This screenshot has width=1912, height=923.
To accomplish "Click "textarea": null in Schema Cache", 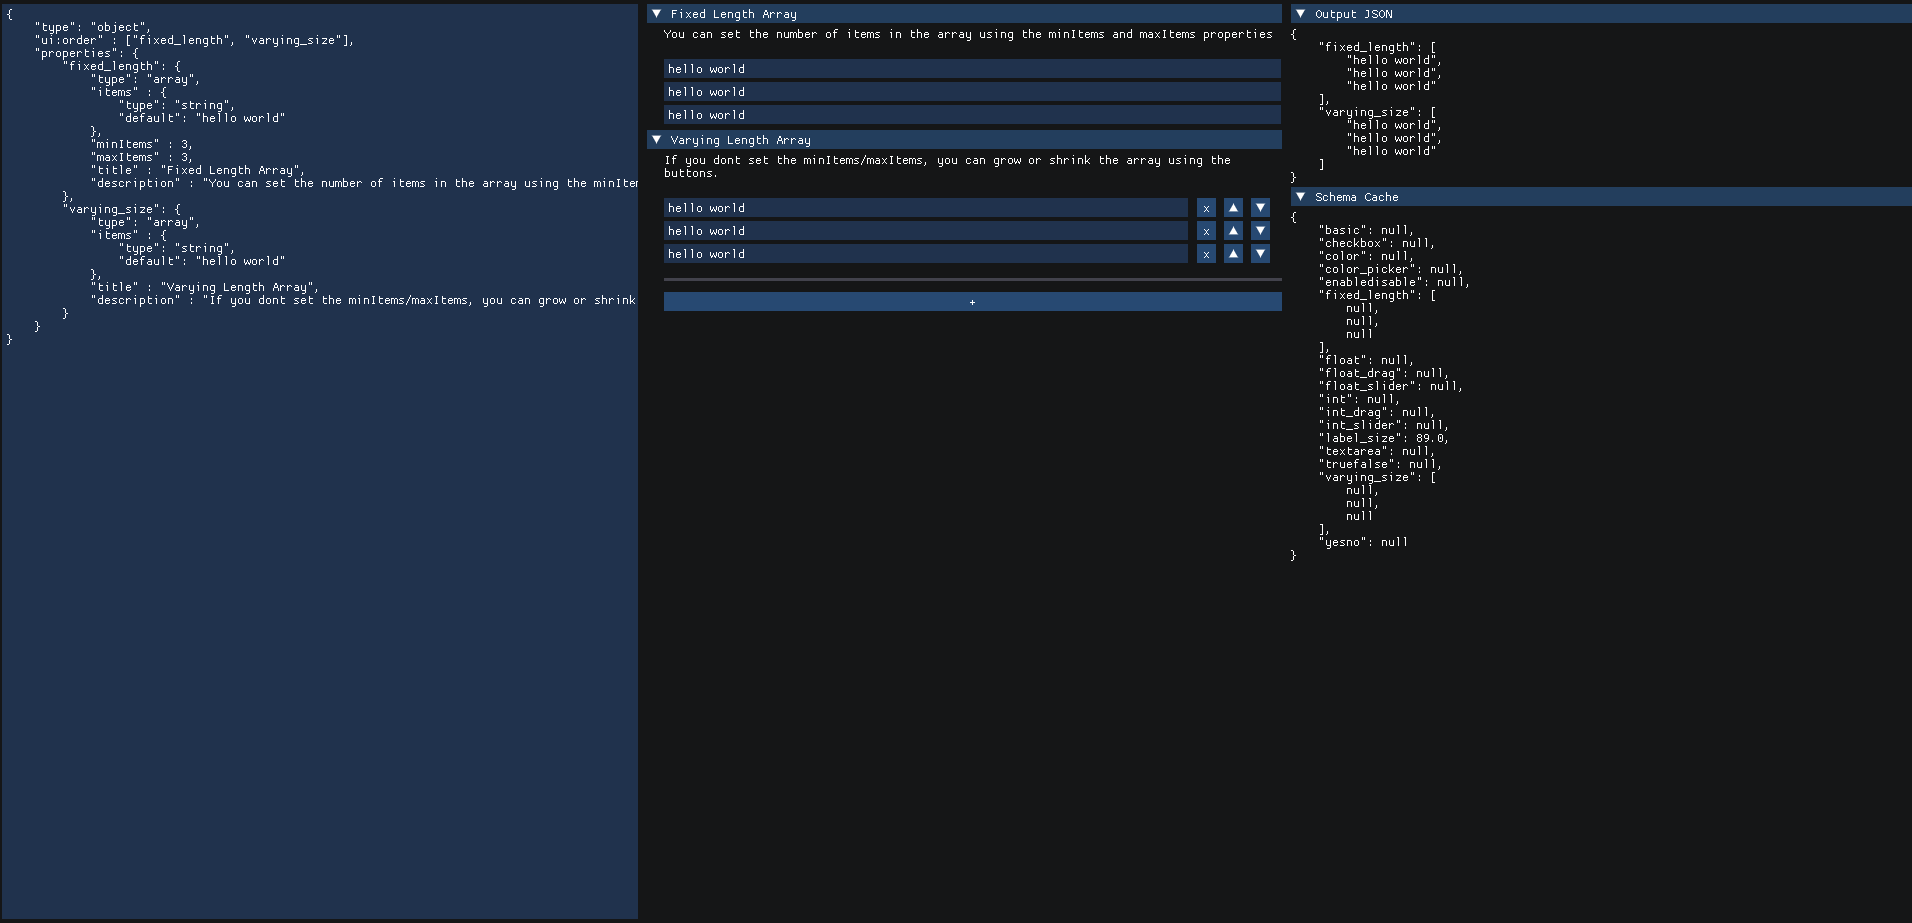I will click(1377, 451).
